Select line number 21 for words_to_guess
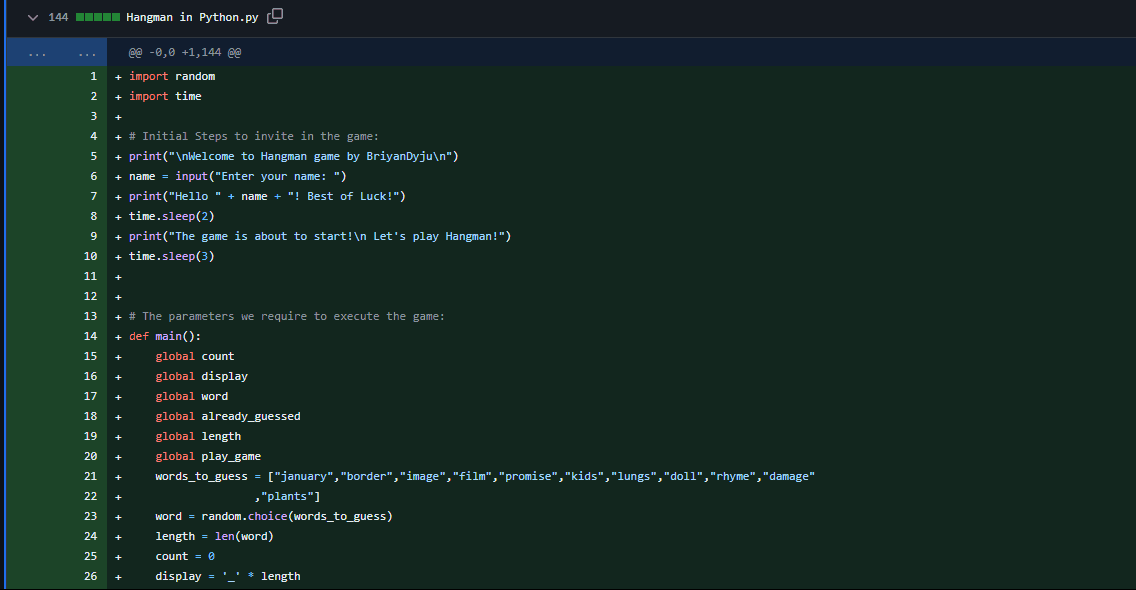 click(91, 476)
